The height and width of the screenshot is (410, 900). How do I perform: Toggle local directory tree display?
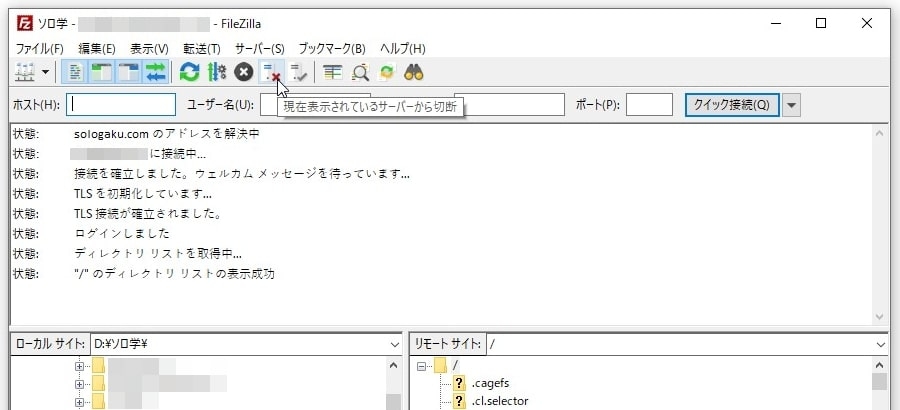pos(102,72)
